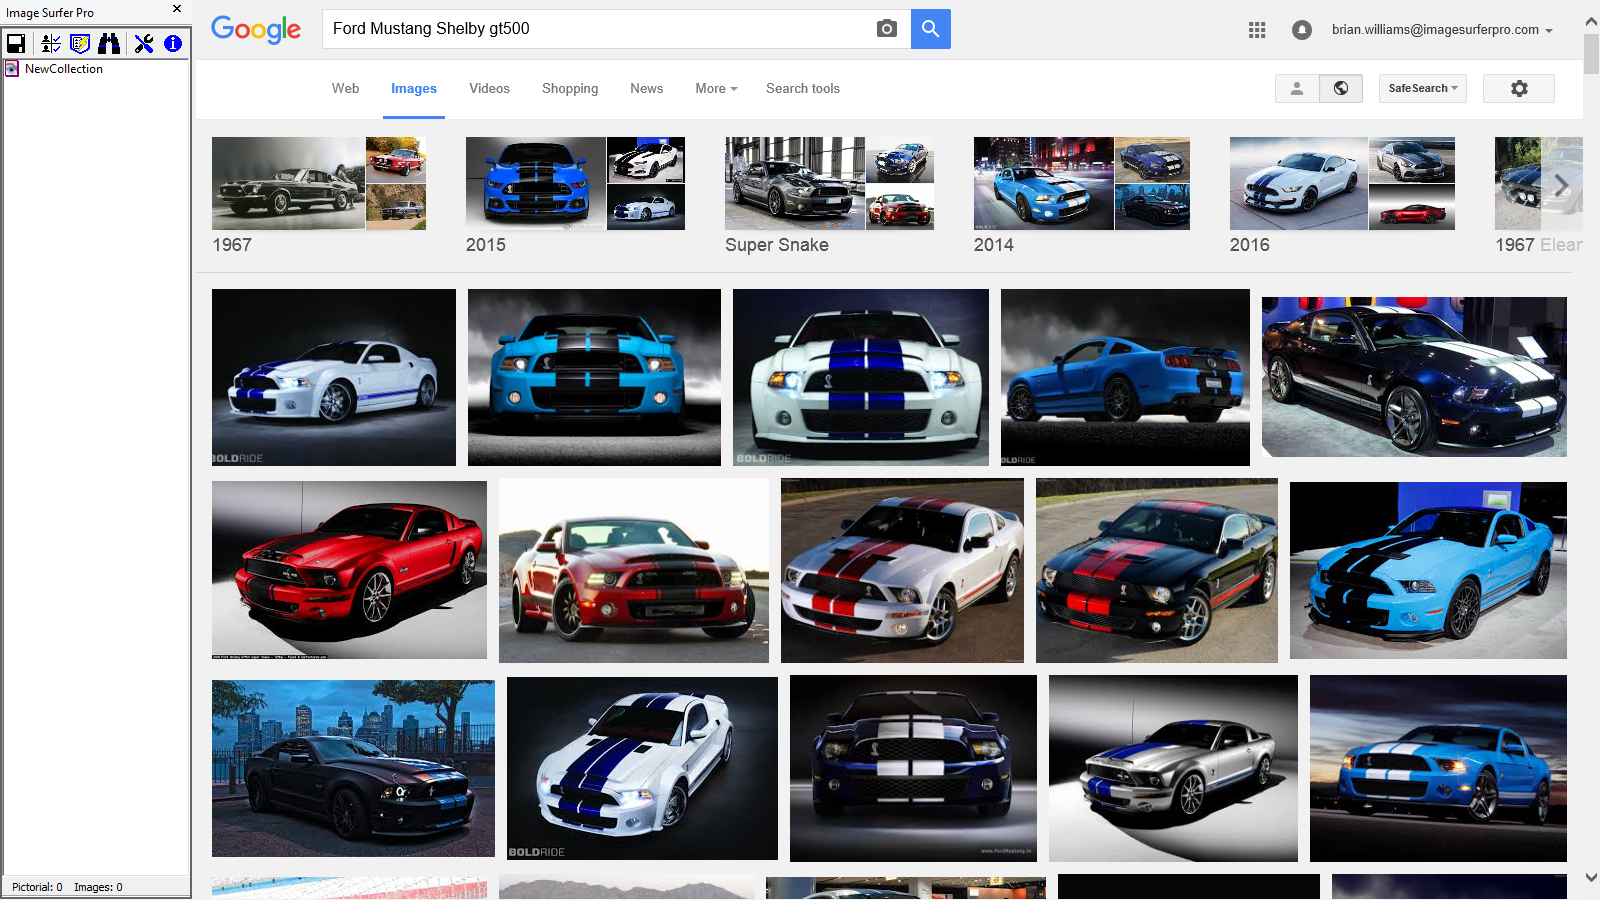Open the people-checklist tool in Image Surfer Pro
1600x900 pixels.
(x=51, y=43)
